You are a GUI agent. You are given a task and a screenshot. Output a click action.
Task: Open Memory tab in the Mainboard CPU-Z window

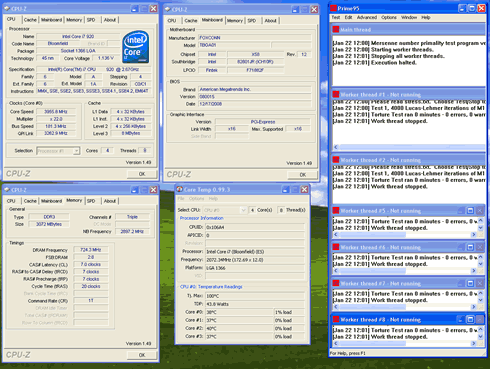[x=235, y=21]
